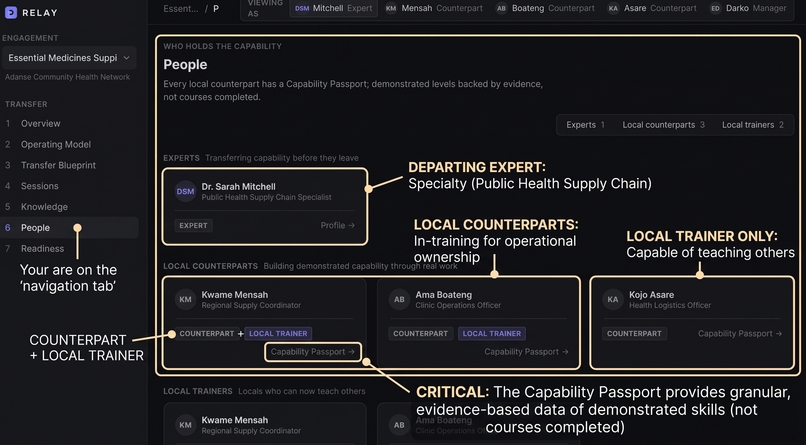
Task: Open the Essential Medicines engagement dropdown
Action: (69, 58)
